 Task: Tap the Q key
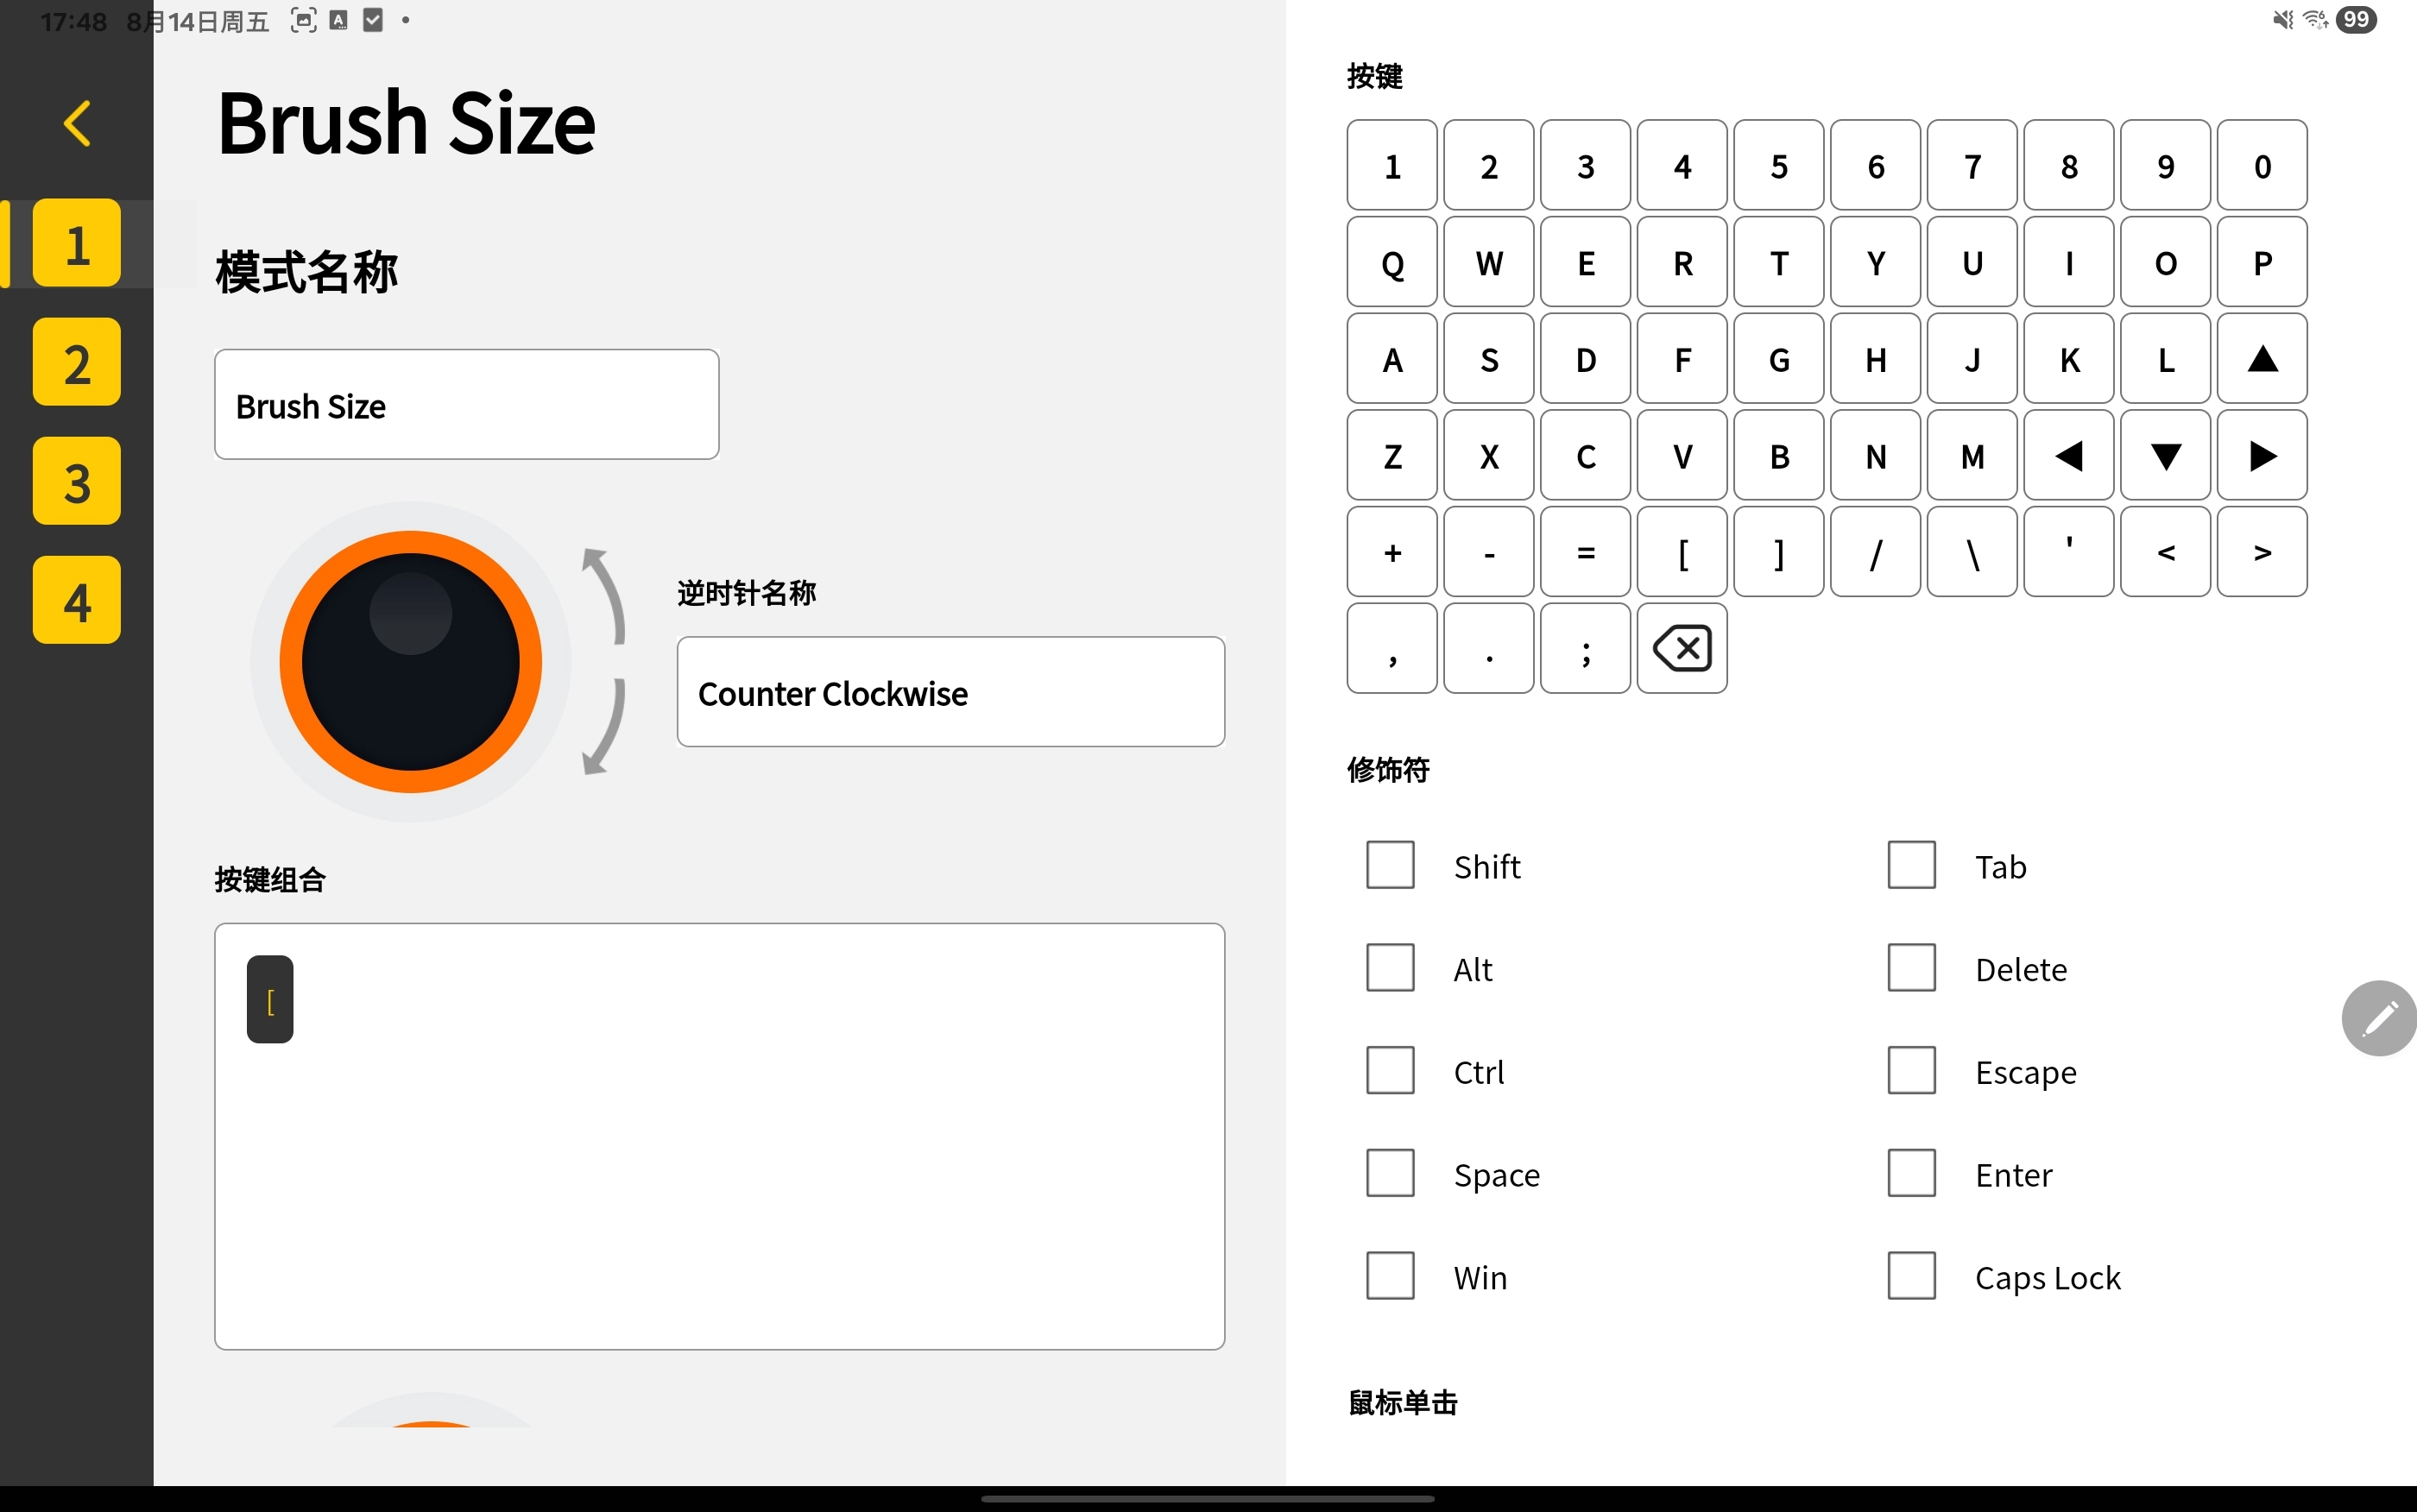[1392, 262]
